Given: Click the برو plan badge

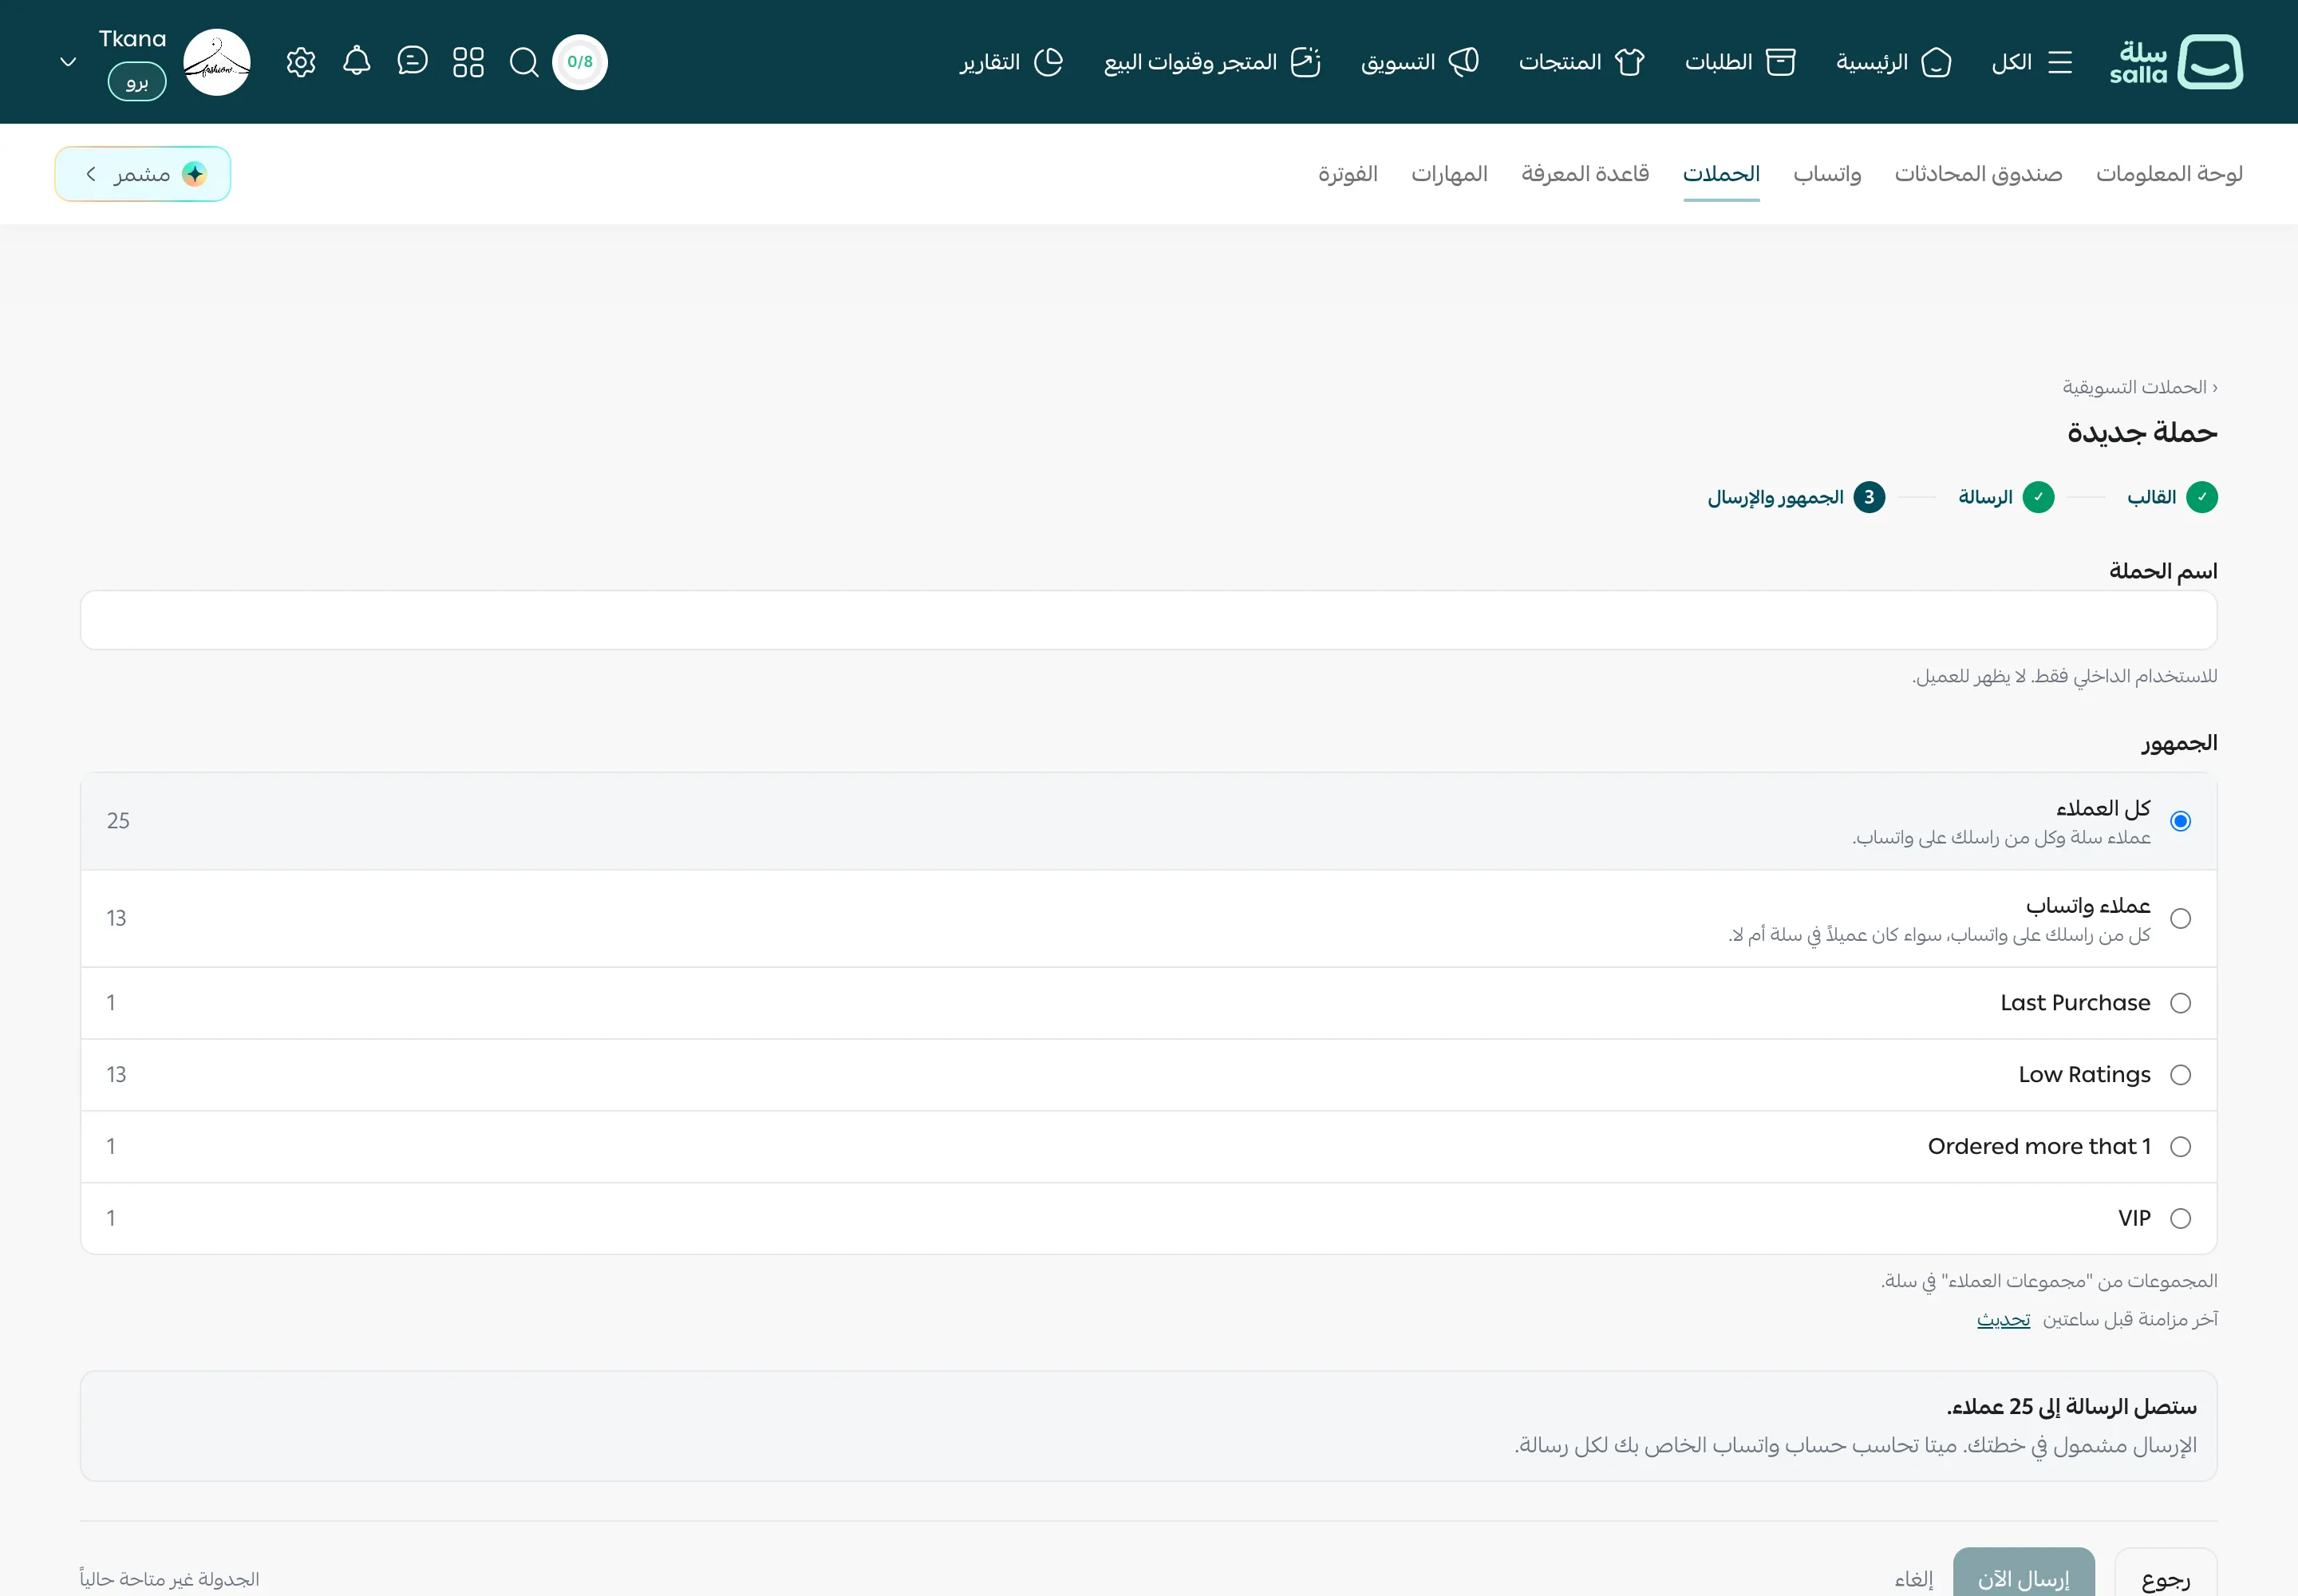Looking at the screenshot, I should pyautogui.click(x=137, y=82).
